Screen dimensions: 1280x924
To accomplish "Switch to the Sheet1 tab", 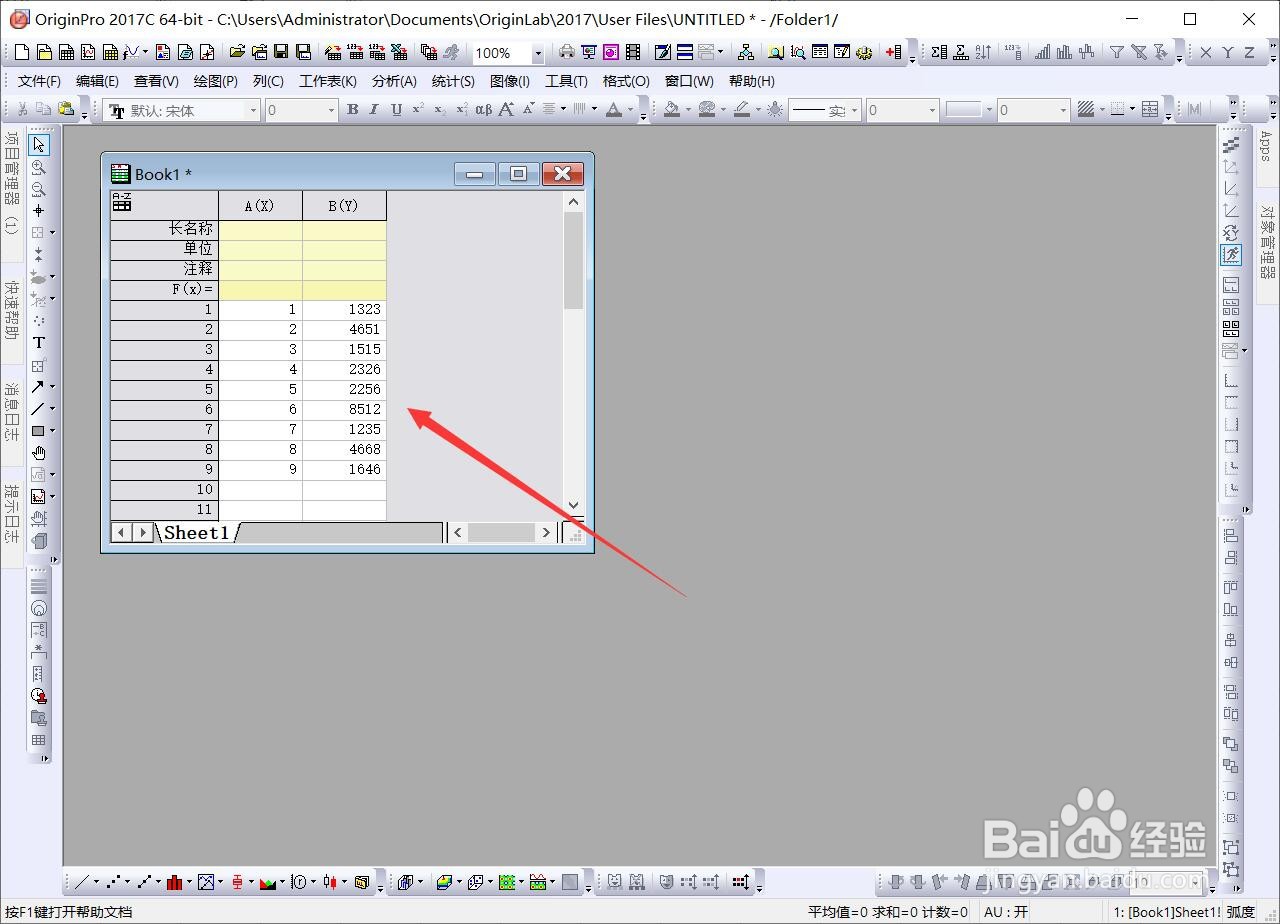I will pos(196,533).
